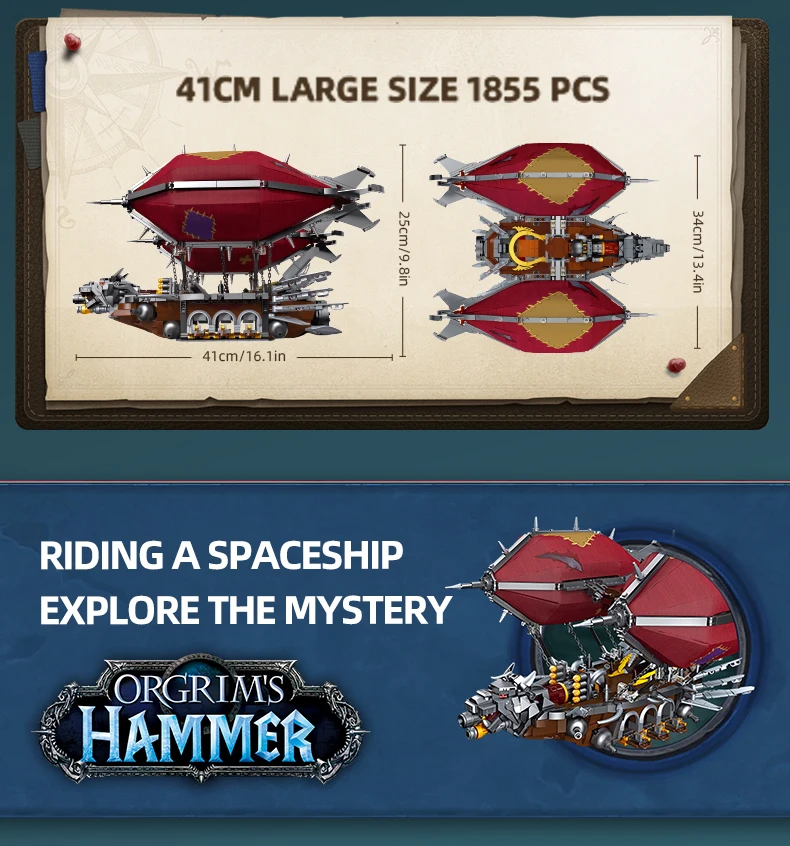Viewport: 790px width, 846px height.
Task: Click the red pushpin at bottom right
Action: point(676,365)
